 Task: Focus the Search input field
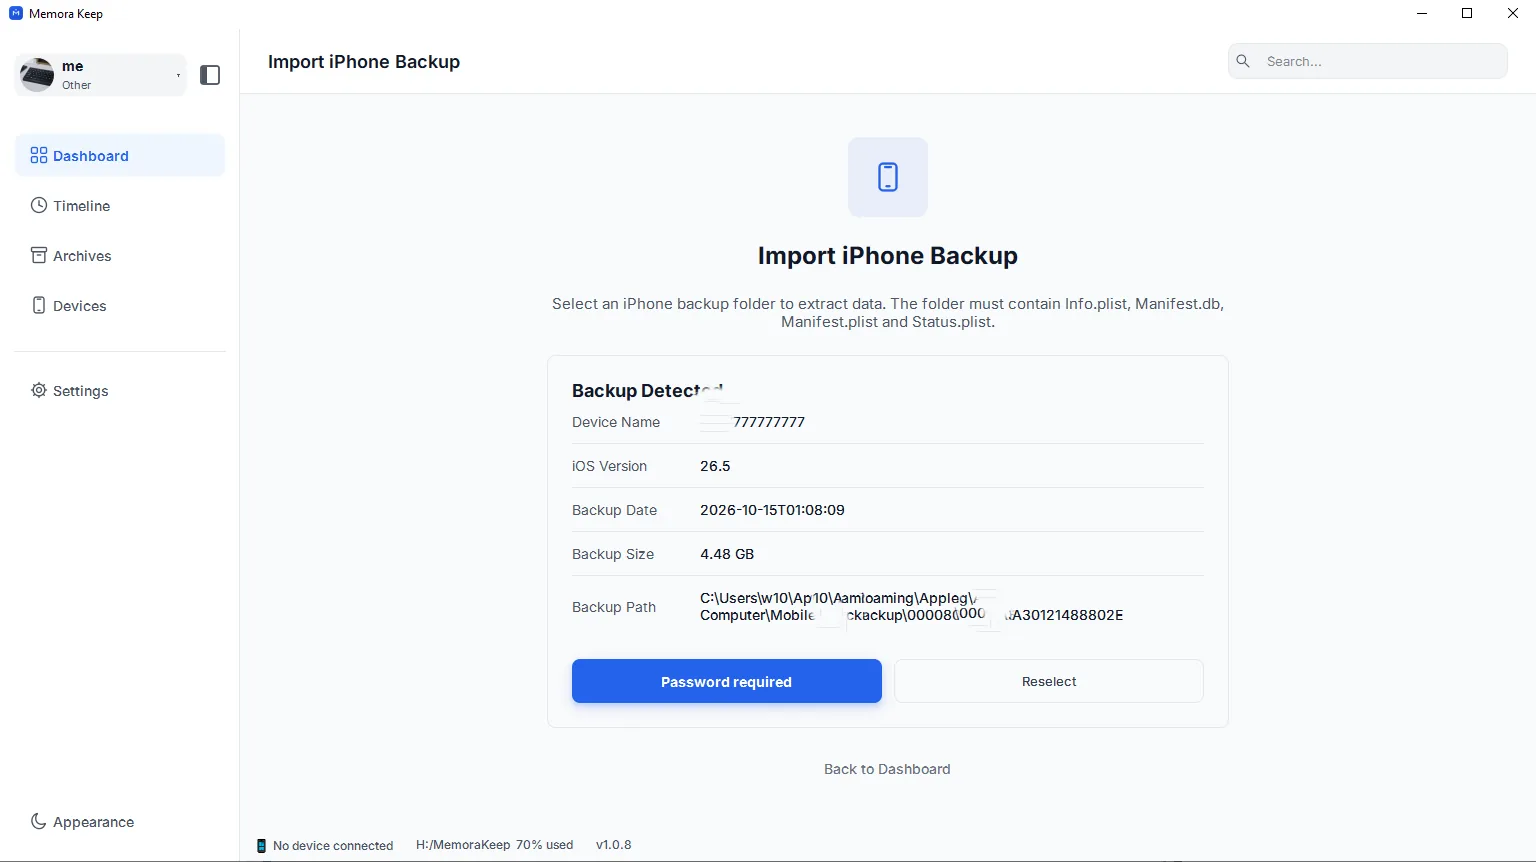pyautogui.click(x=1368, y=61)
